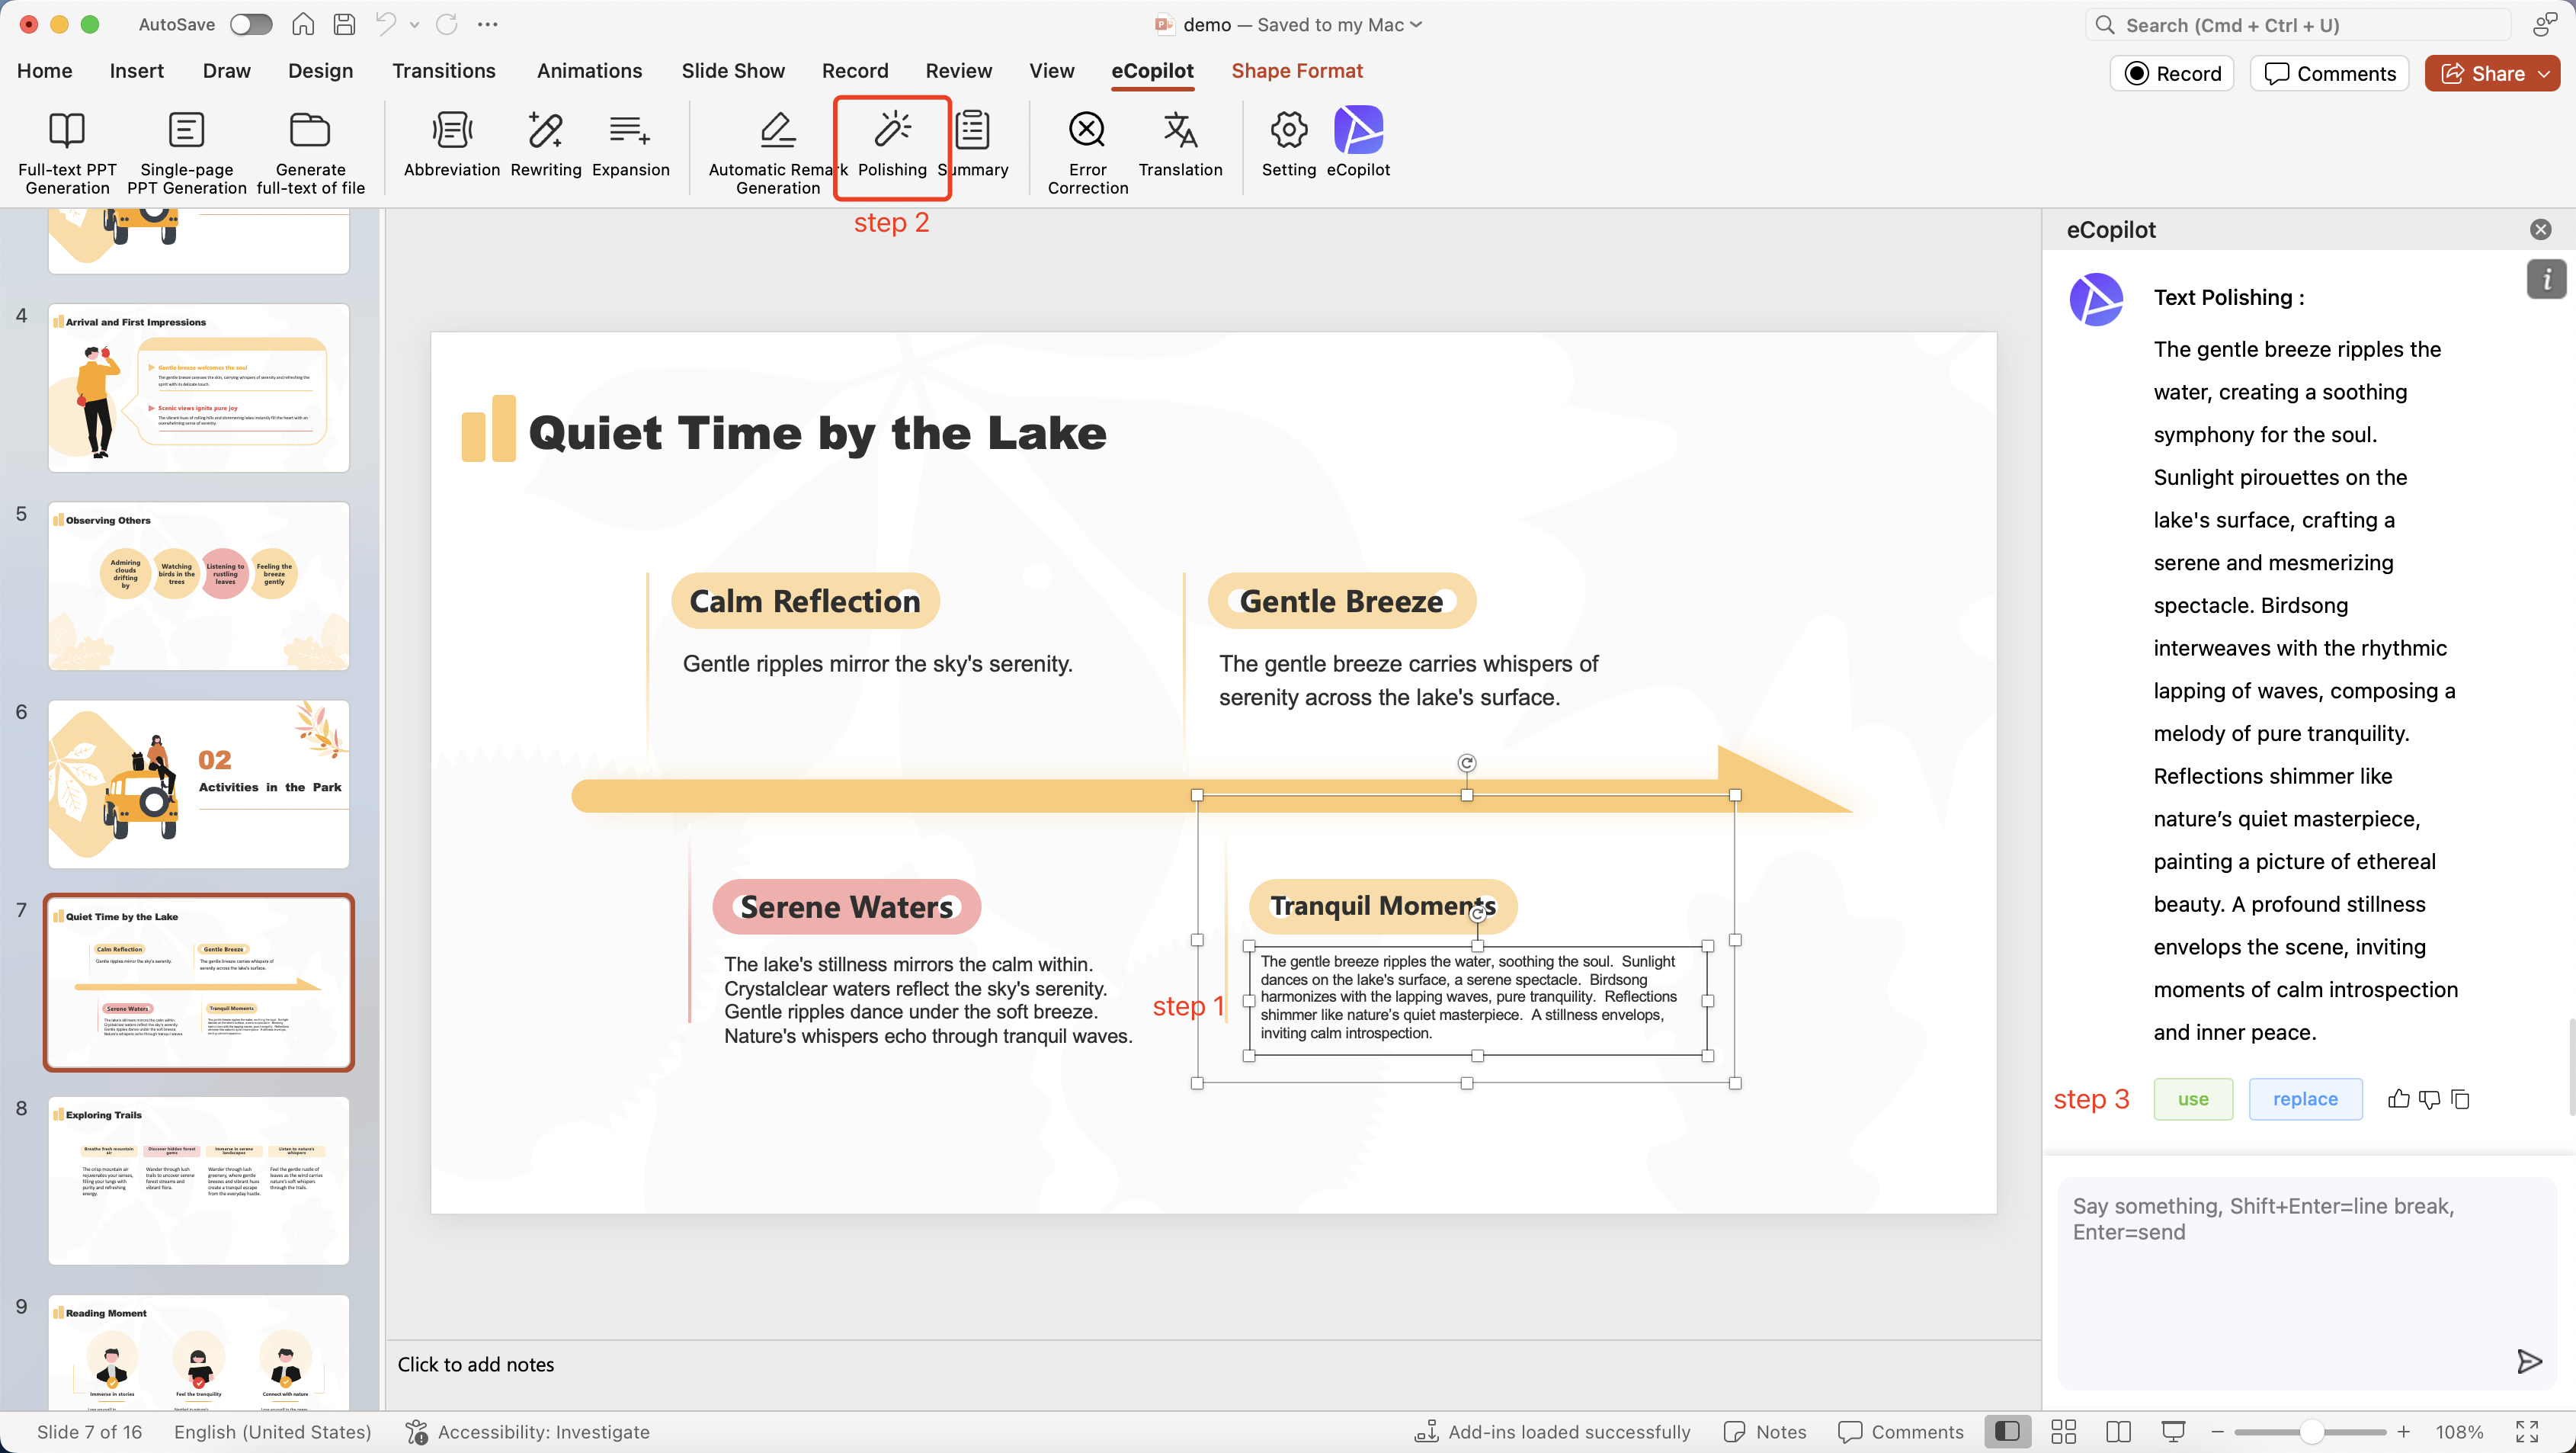Give thumbs up on the polished text
The height and width of the screenshot is (1453, 2576).
2397,1099
